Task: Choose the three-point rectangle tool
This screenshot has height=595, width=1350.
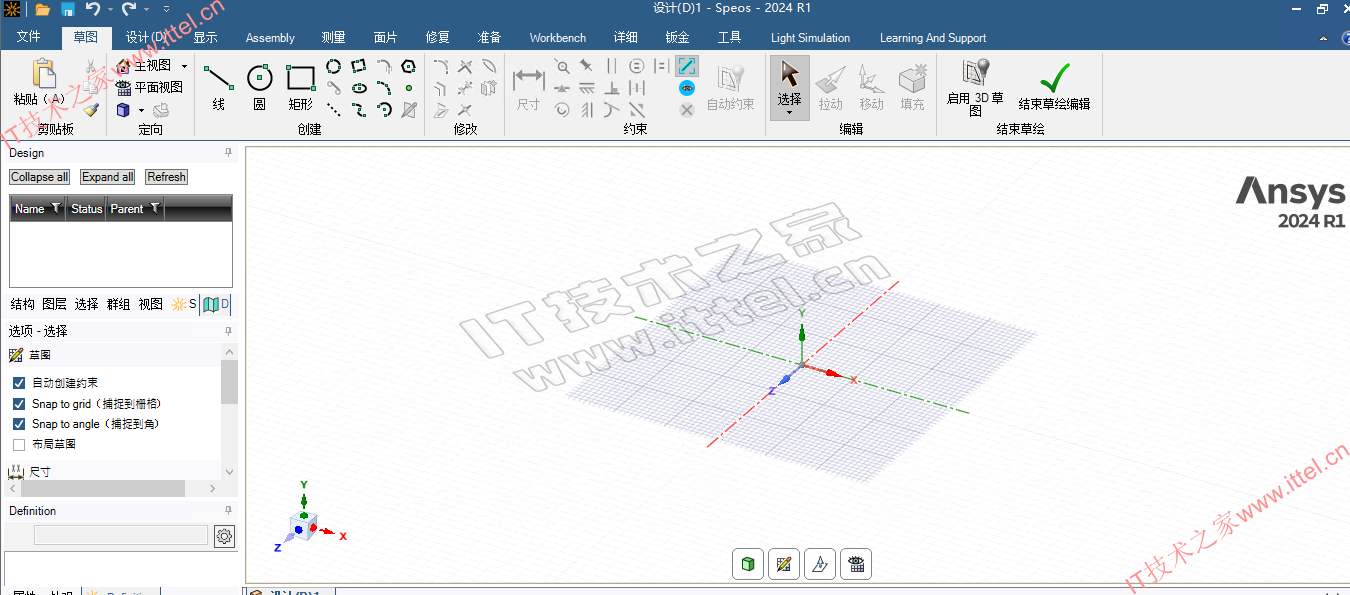Action: pos(359,66)
